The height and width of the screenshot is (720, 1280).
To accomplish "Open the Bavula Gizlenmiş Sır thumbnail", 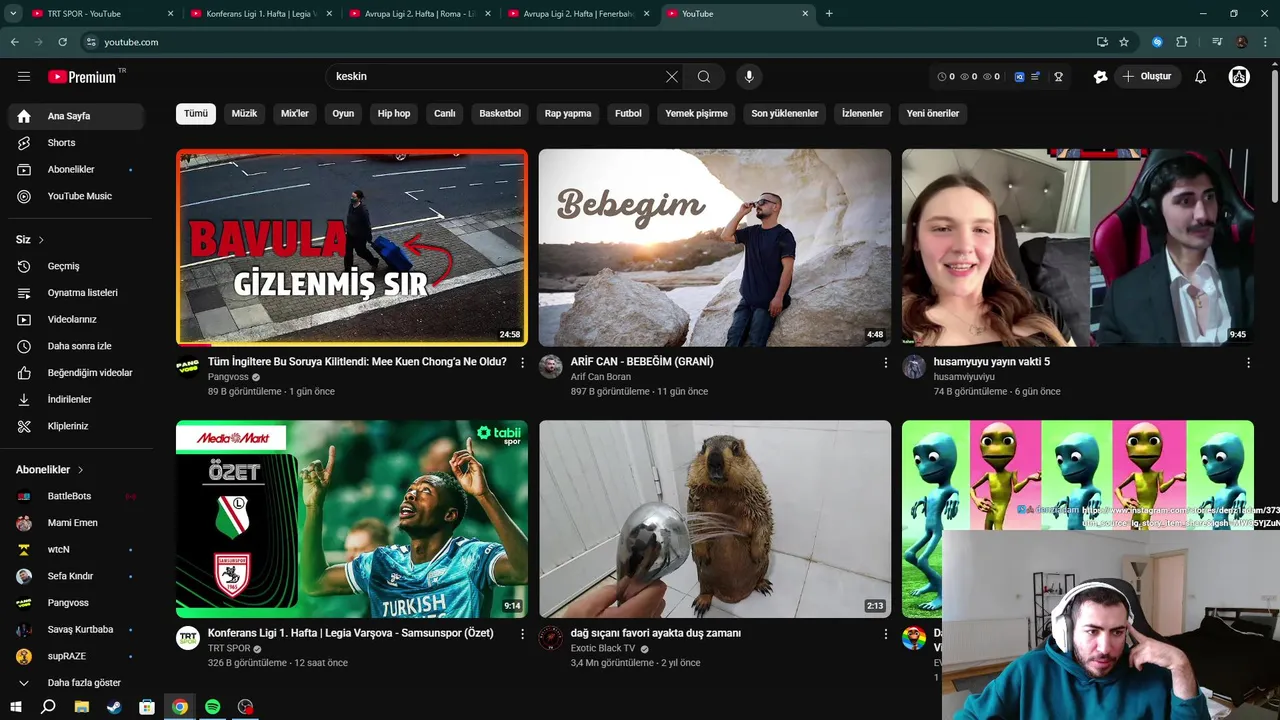I will [x=352, y=247].
